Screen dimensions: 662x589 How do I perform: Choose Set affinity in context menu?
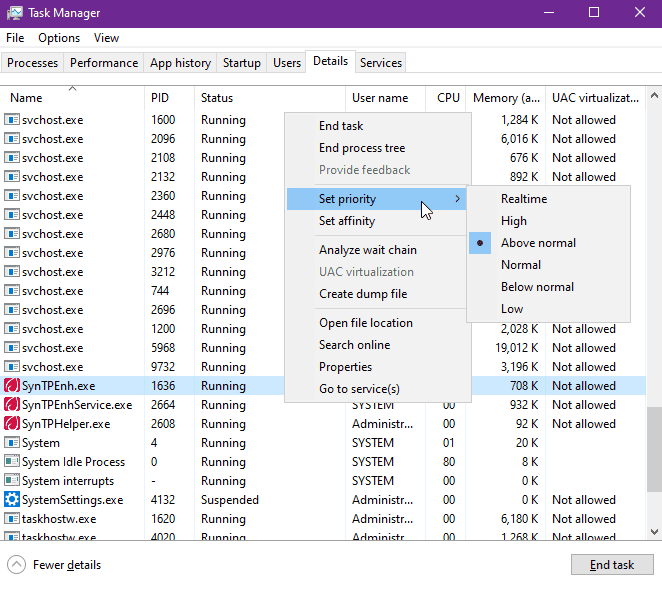(x=378, y=220)
